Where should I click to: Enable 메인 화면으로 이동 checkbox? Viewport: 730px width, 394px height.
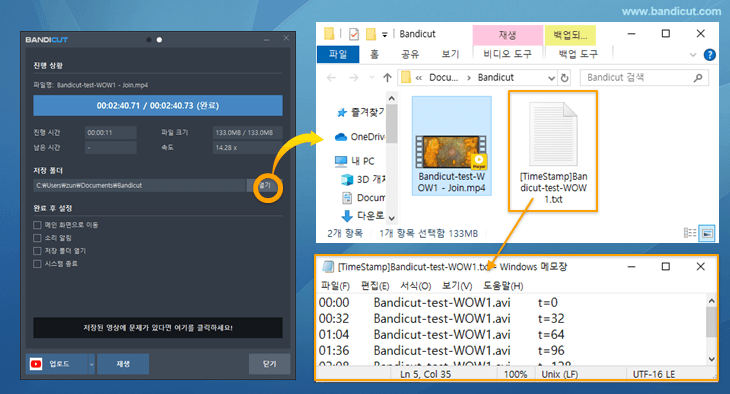click(x=37, y=225)
